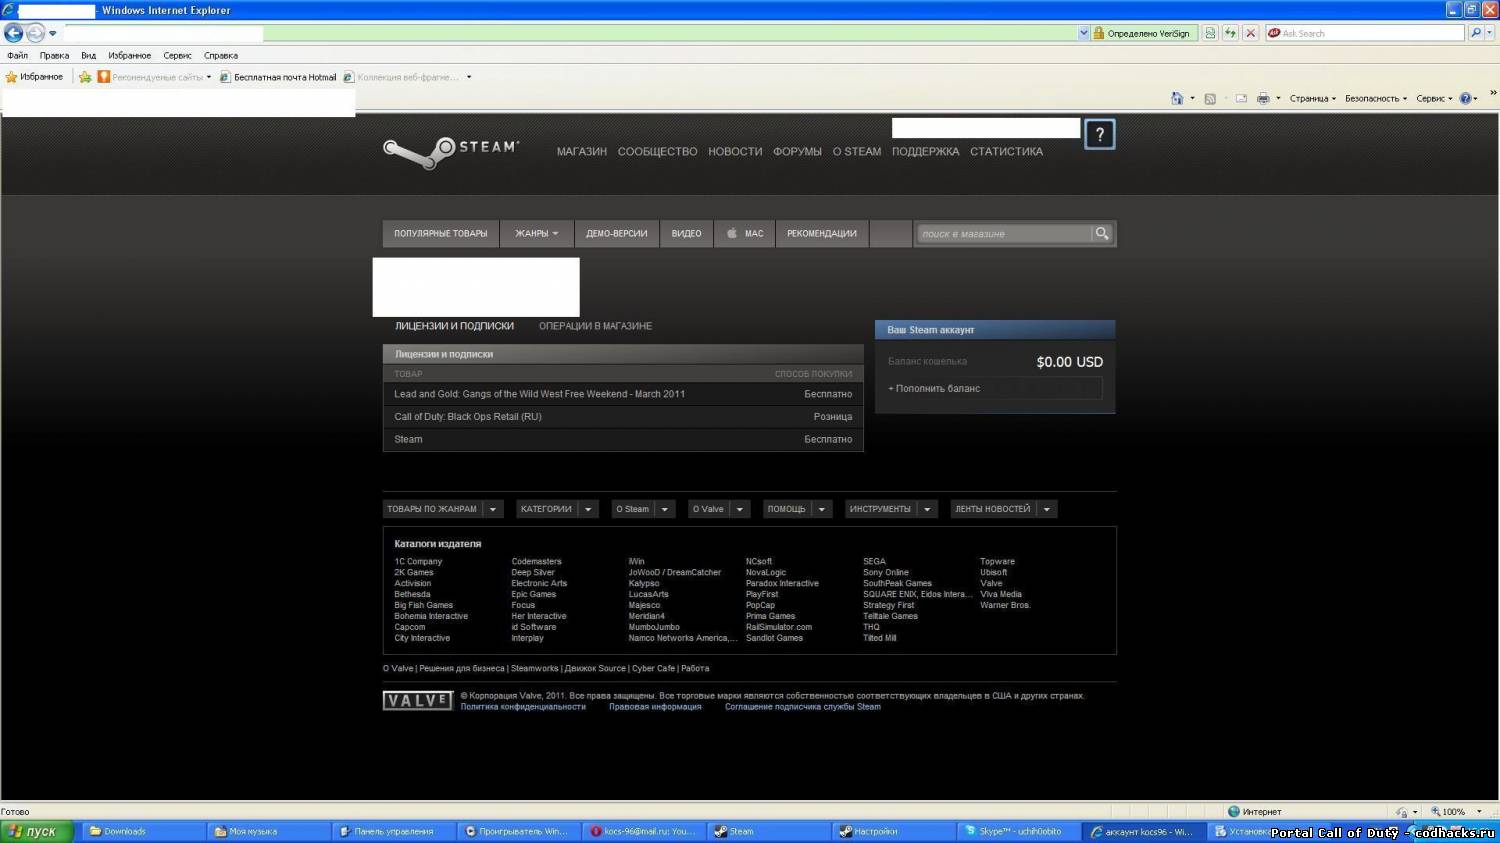
Task: Switch to Steam window in taskbar
Action: click(x=768, y=831)
